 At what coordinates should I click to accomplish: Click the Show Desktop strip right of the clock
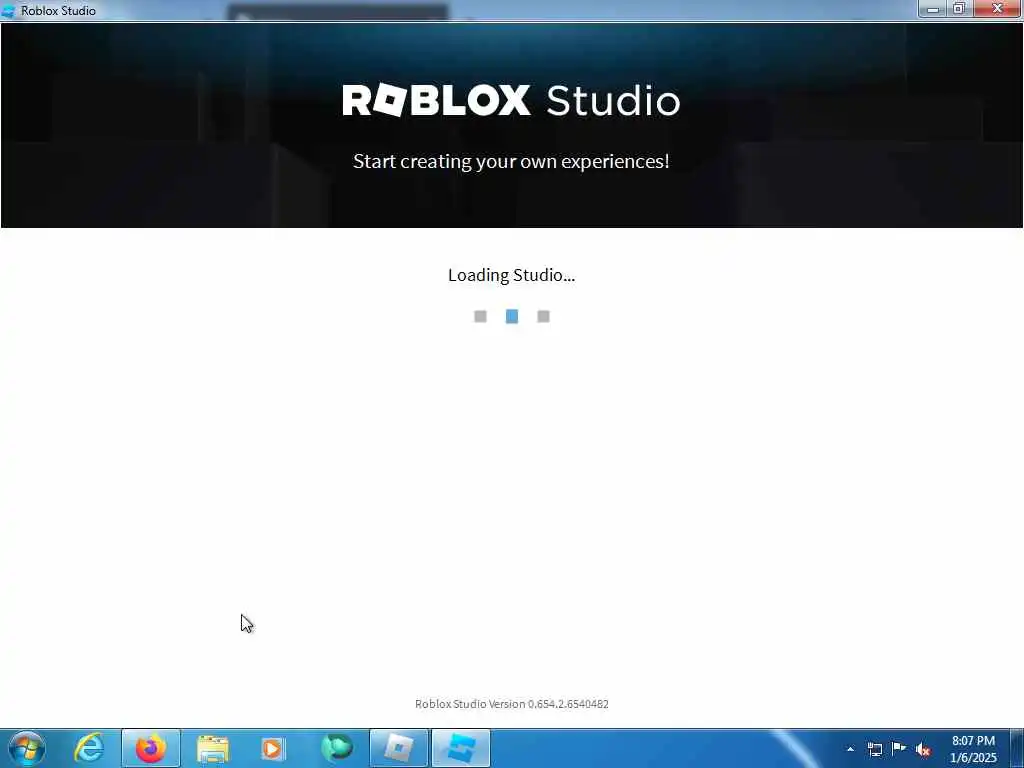(x=1017, y=748)
